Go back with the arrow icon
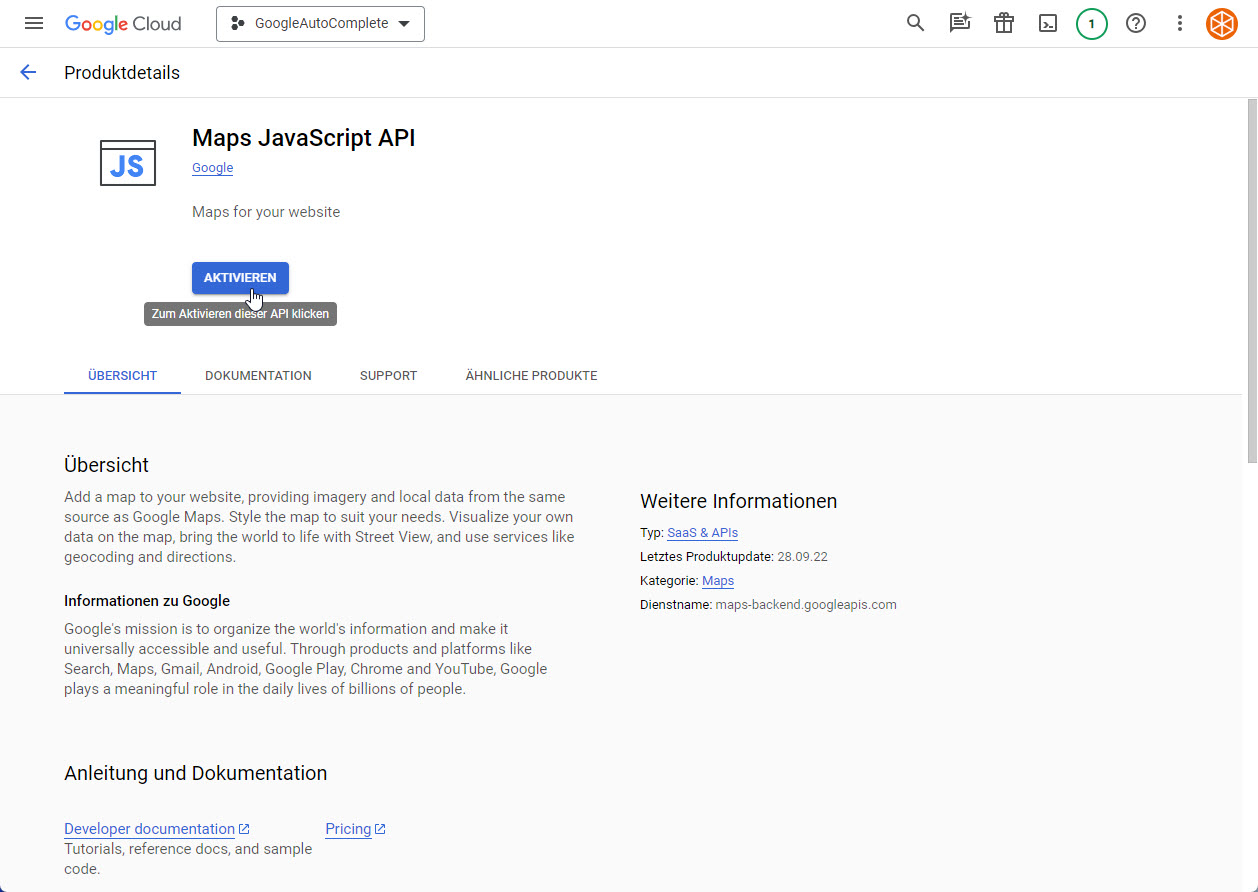The image size is (1258, 892). [28, 72]
